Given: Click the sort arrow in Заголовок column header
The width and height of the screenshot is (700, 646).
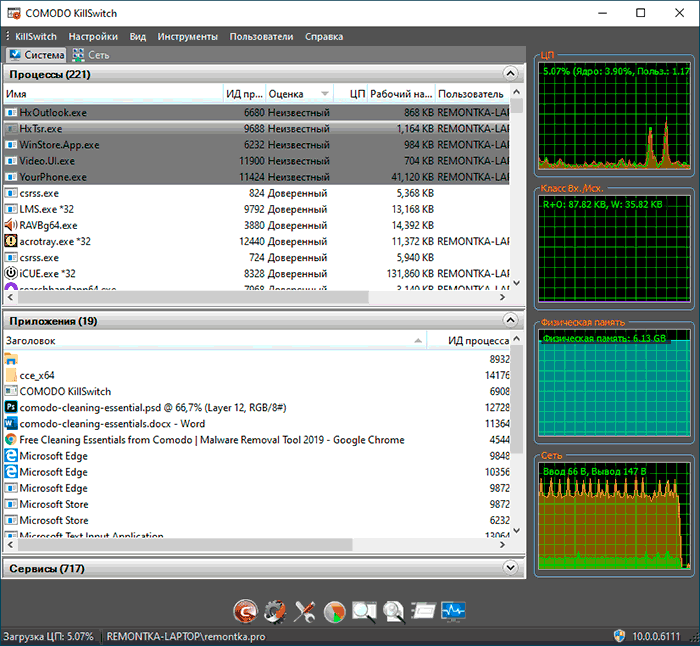Looking at the screenshot, I should pyautogui.click(x=418, y=341).
